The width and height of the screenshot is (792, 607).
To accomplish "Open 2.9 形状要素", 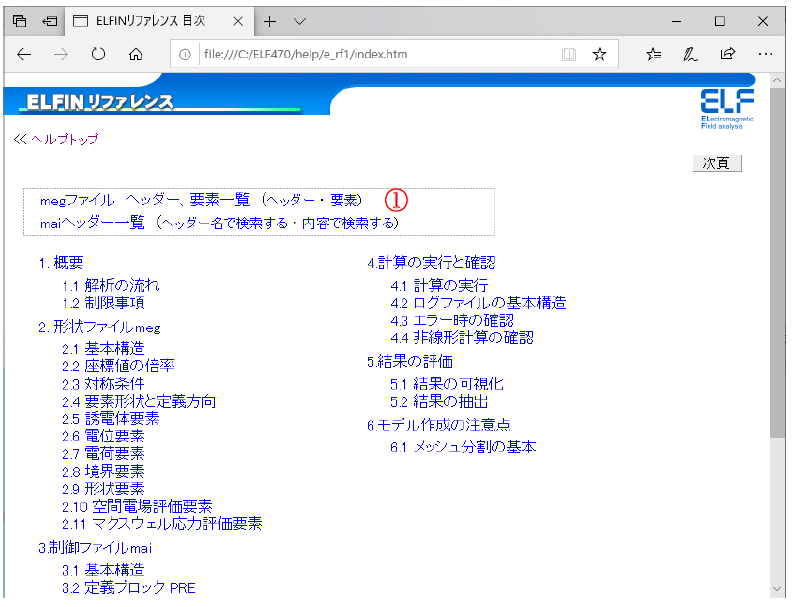I will (104, 489).
